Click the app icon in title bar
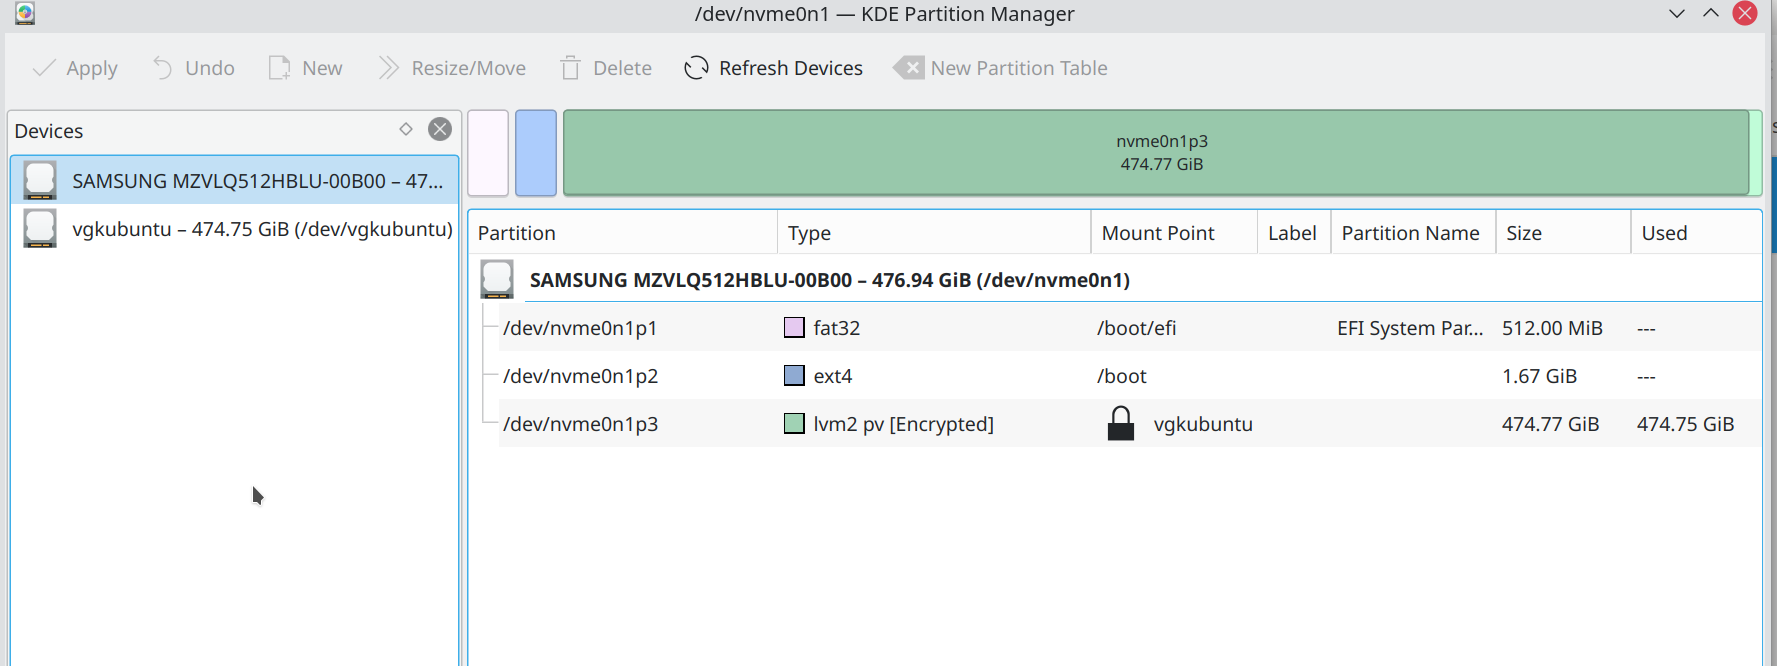The image size is (1777, 666). pos(25,13)
